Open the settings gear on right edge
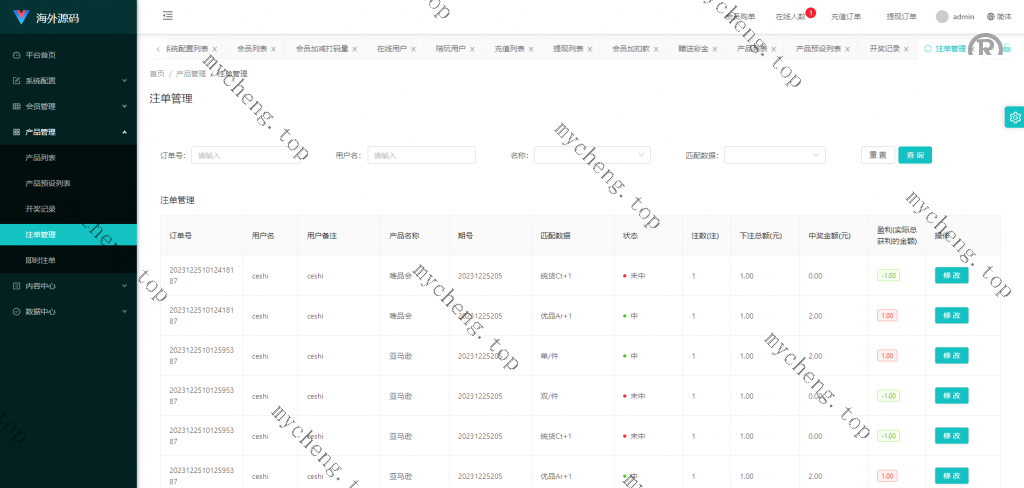This screenshot has height=488, width=1024. click(x=1014, y=117)
